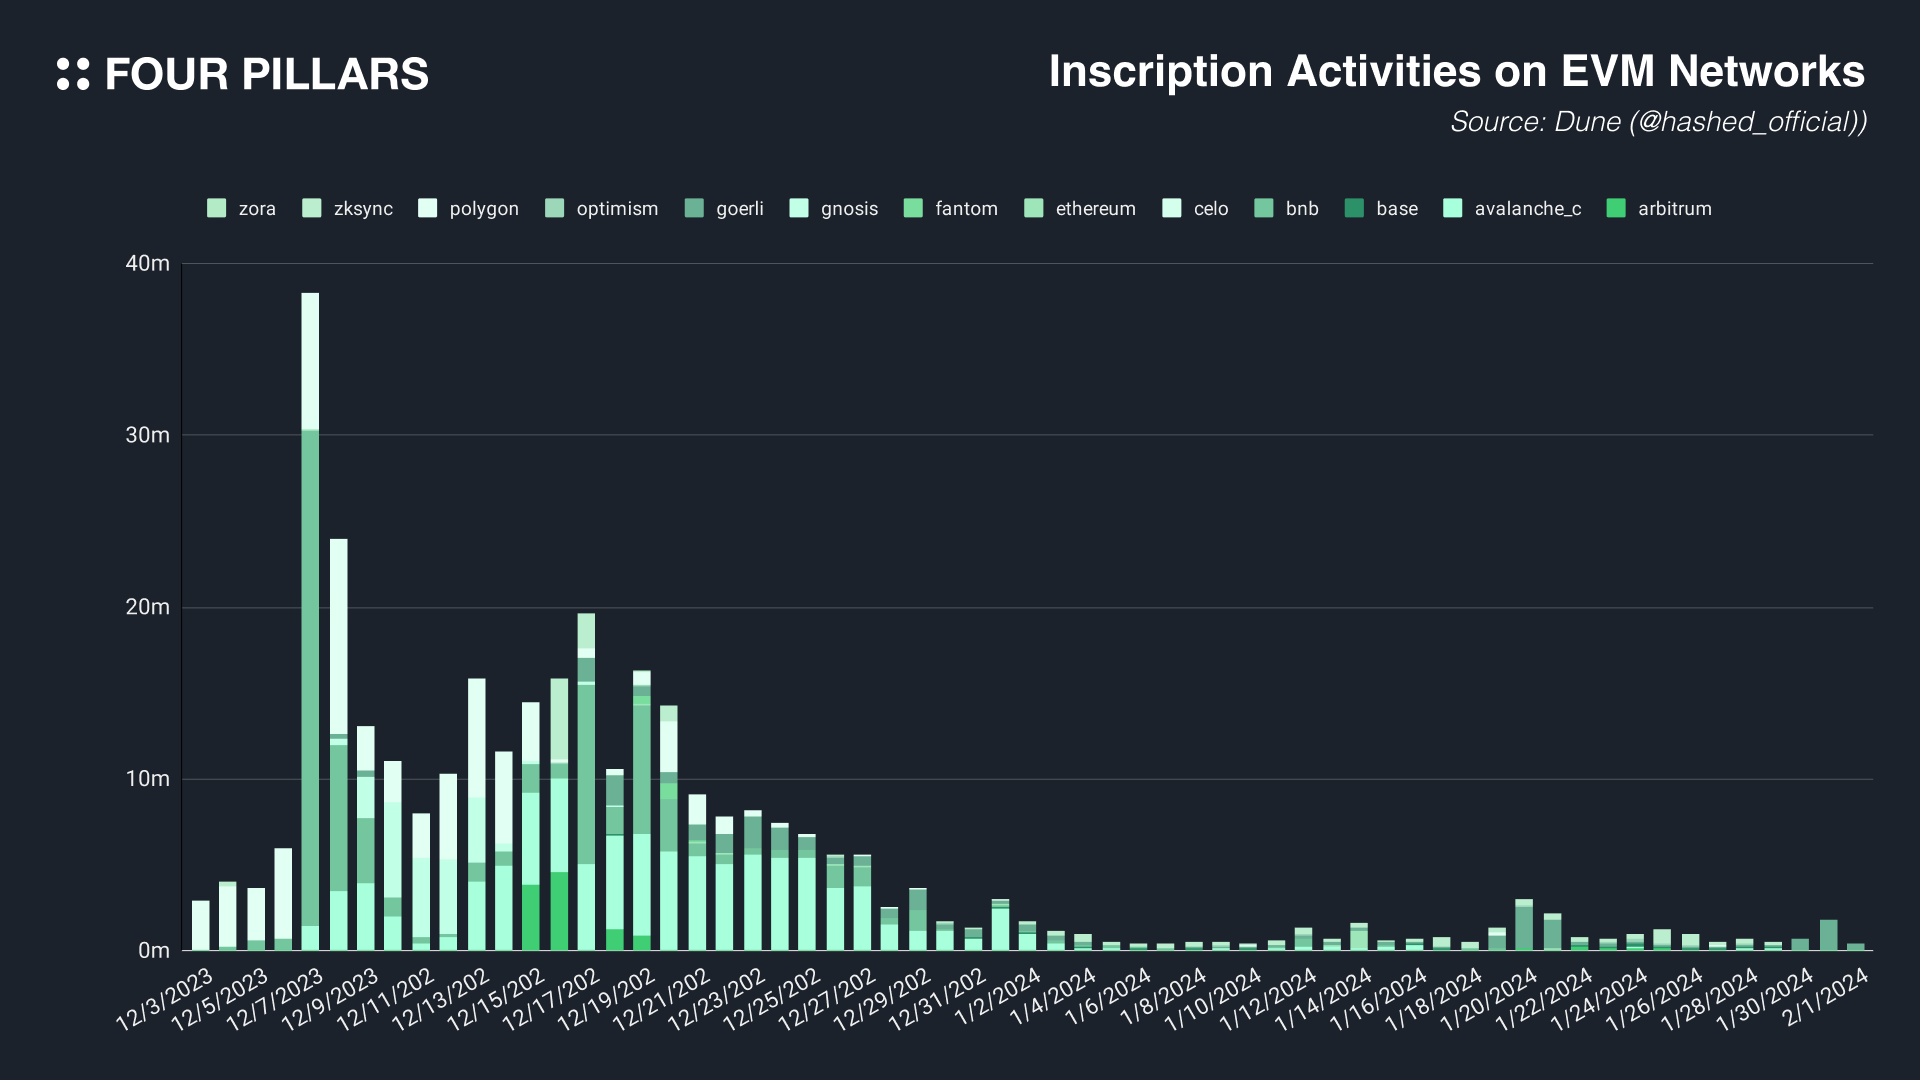The height and width of the screenshot is (1080, 1920).
Task: Select the ethereum legend label
Action: point(1095,208)
